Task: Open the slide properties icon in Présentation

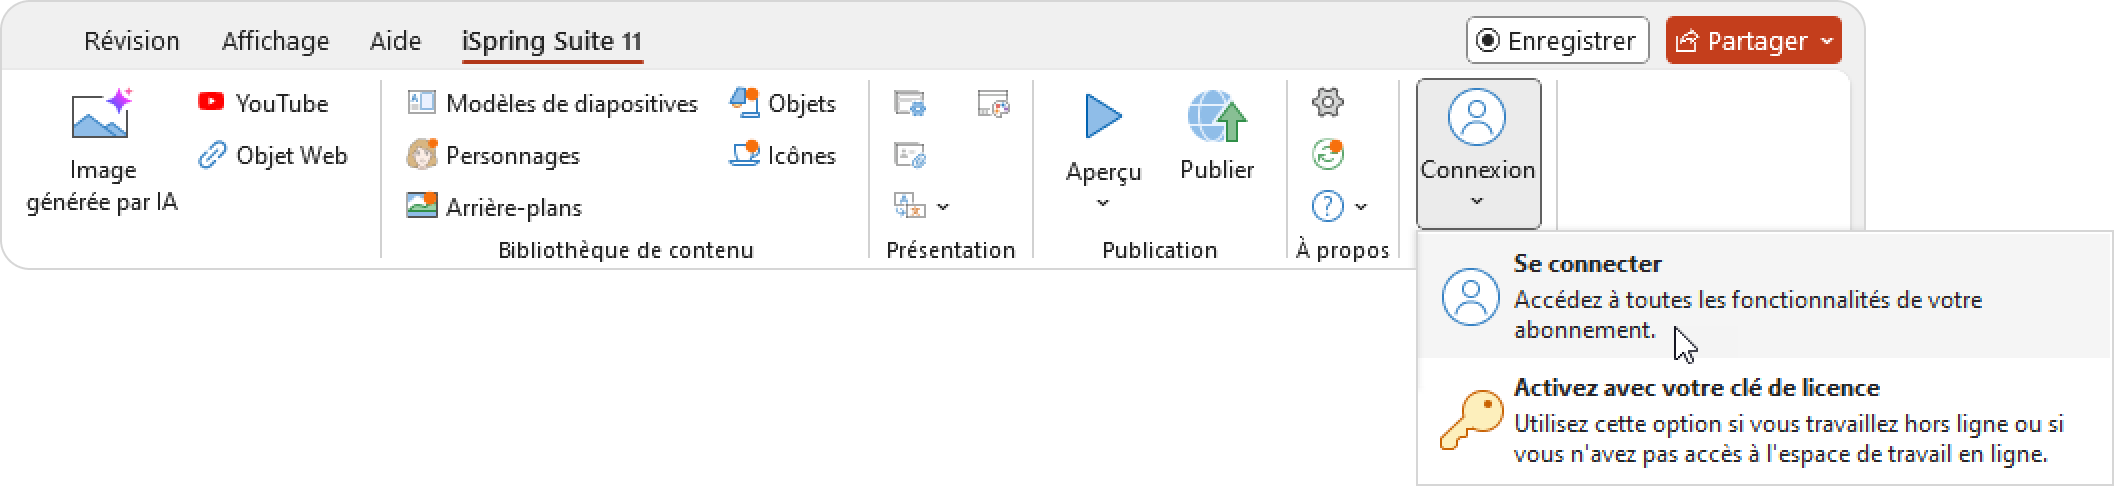Action: 910,102
